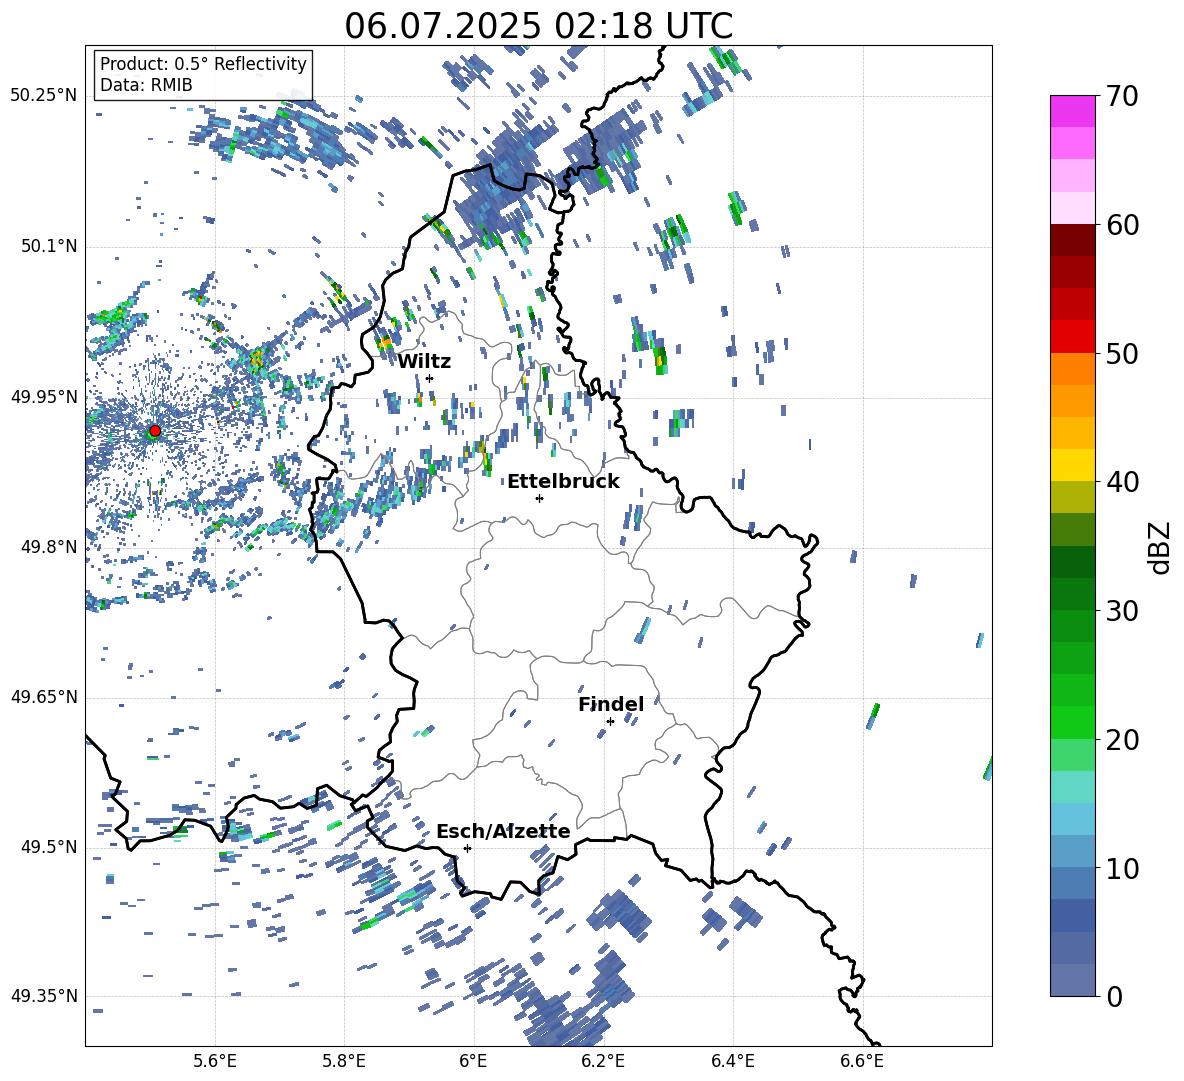
Task: Click the 10 colorbar tick label
Action: [x=1123, y=868]
